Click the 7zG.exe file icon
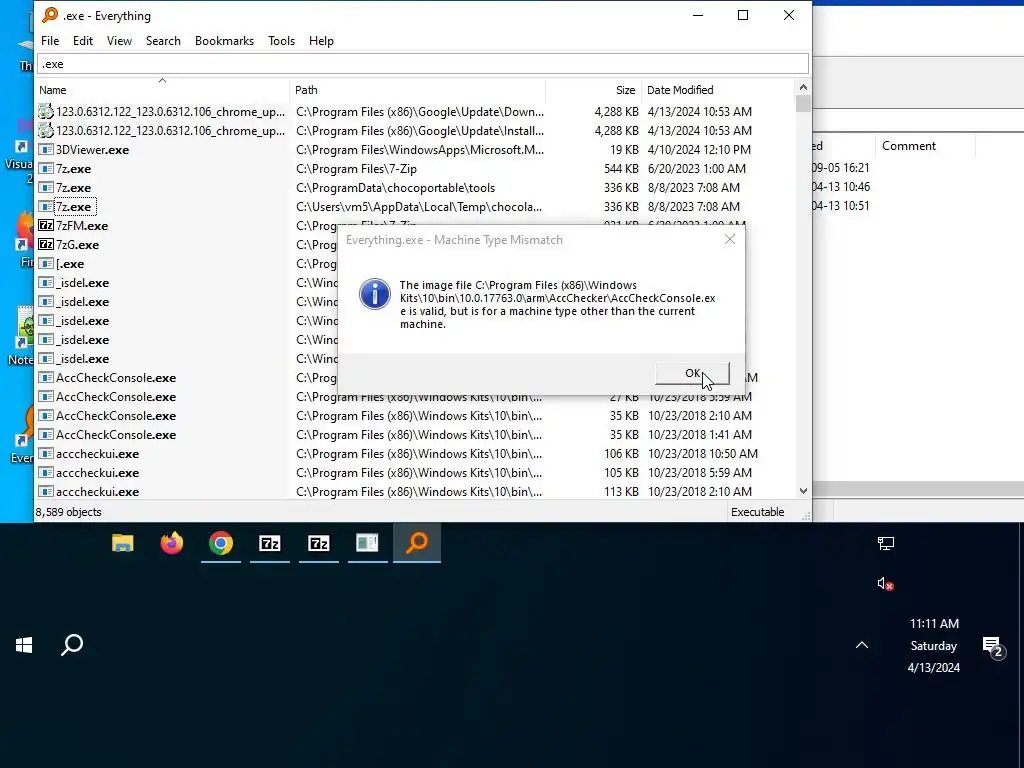The width and height of the screenshot is (1024, 768). [x=46, y=244]
